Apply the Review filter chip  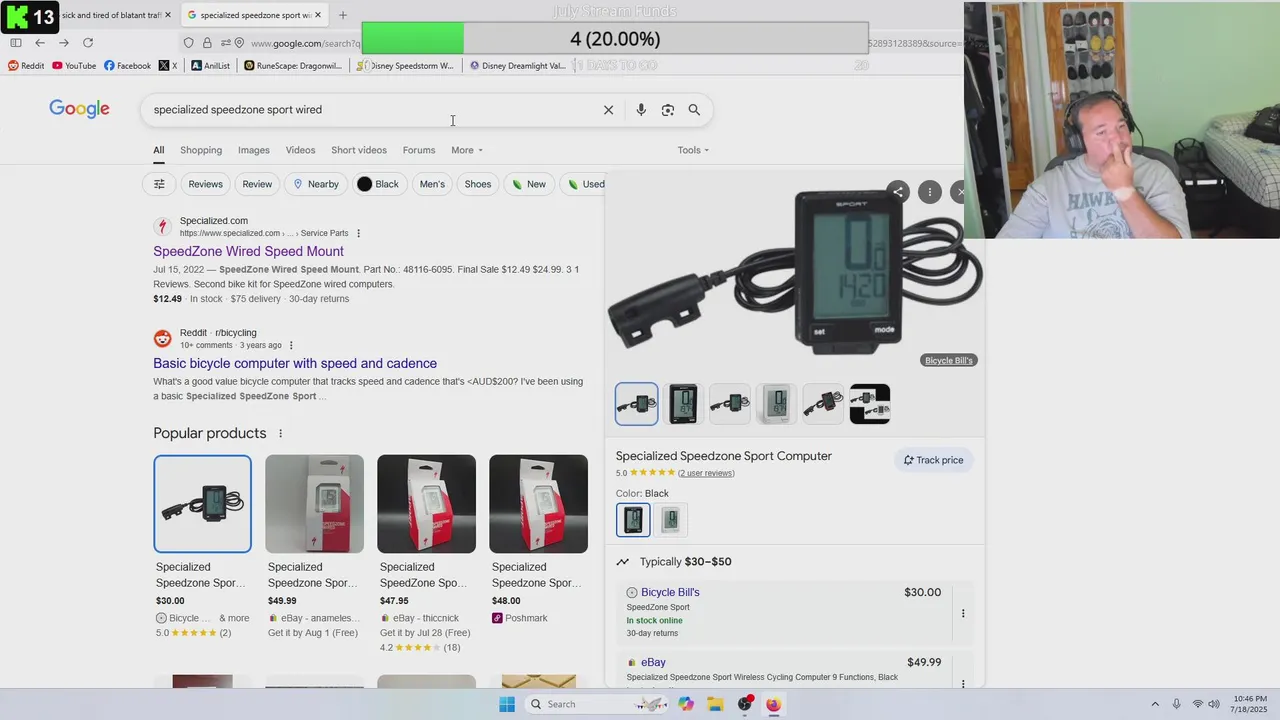[257, 184]
